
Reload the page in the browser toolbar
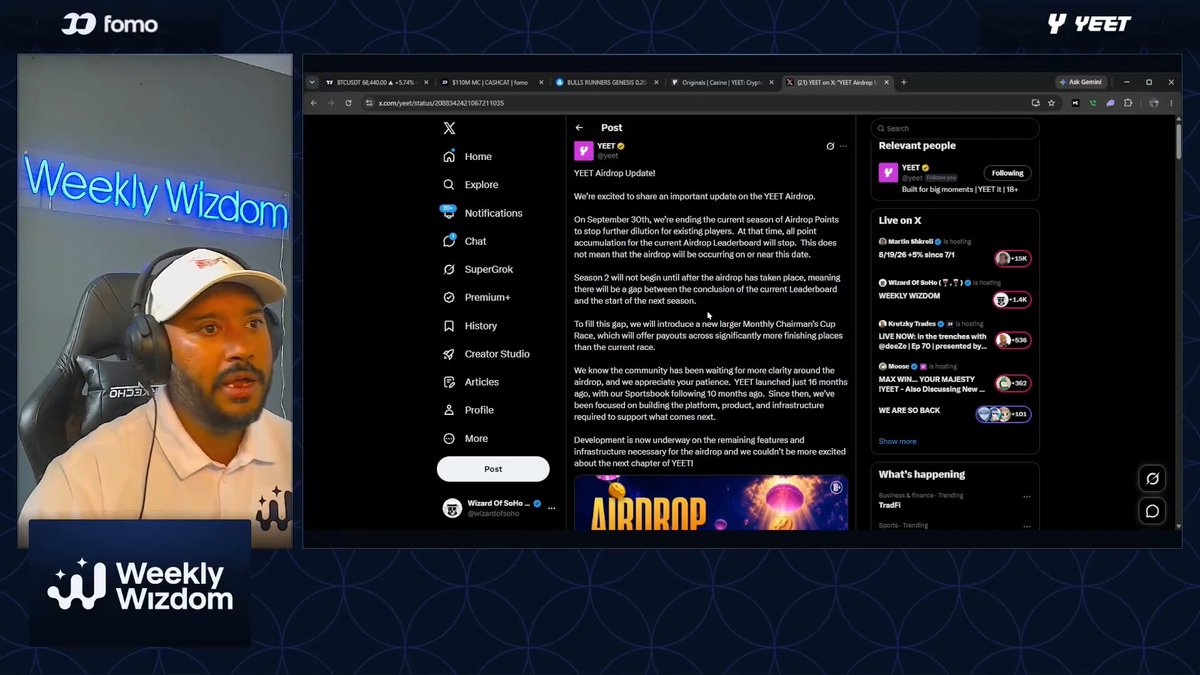(348, 103)
